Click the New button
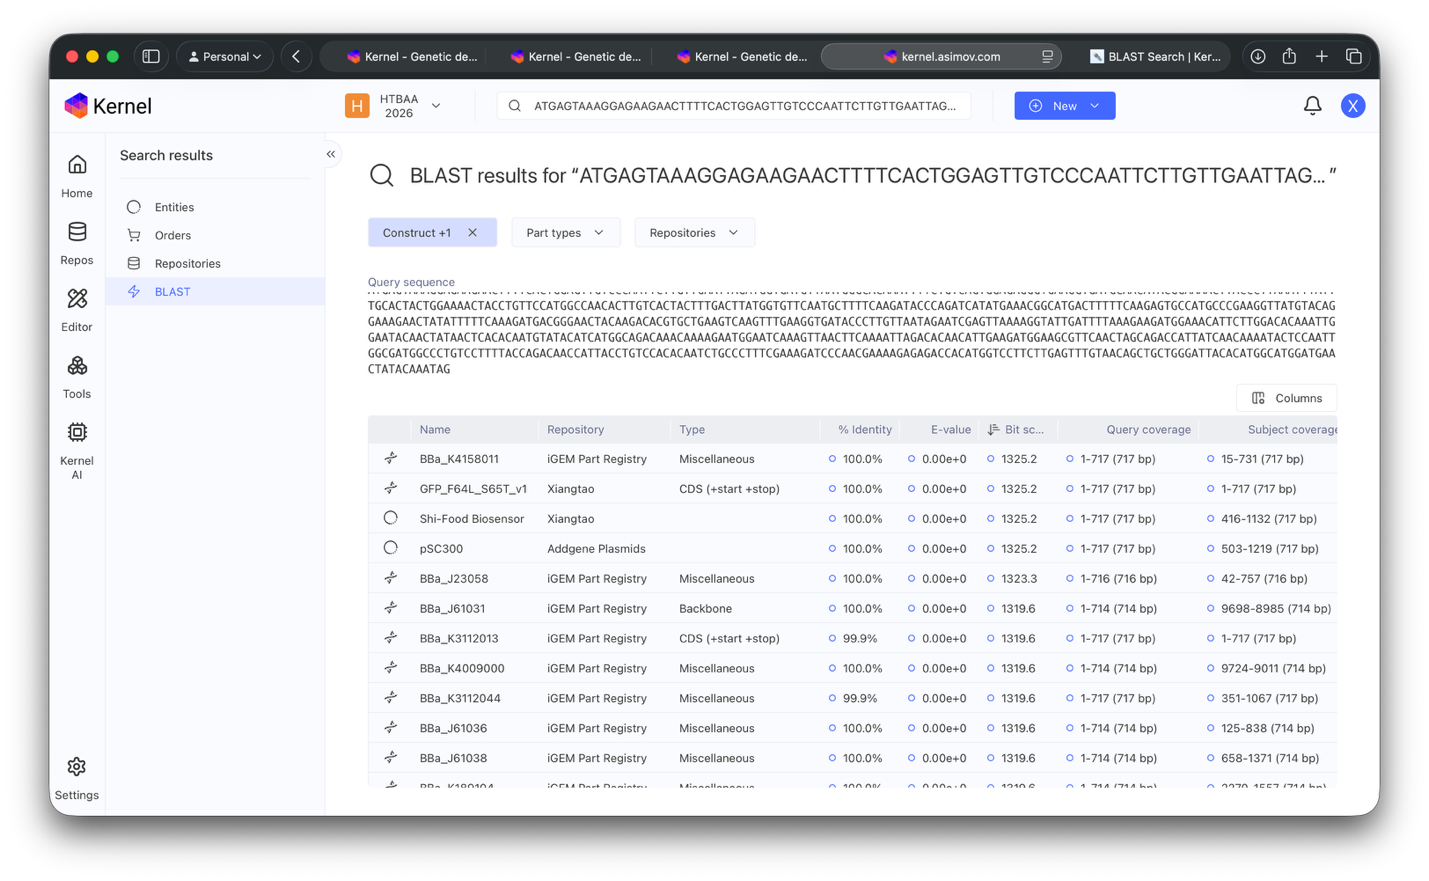The height and width of the screenshot is (881, 1429). click(x=1064, y=106)
